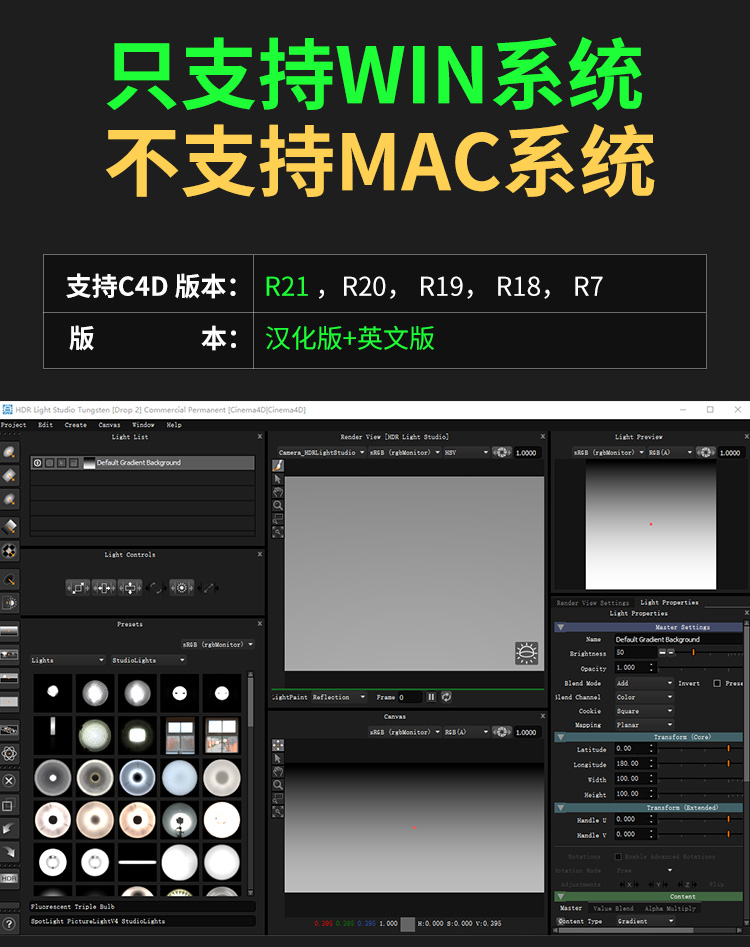Screen dimensions: 750x947
Task: Switch to Render View Settings tab
Action: [592, 603]
